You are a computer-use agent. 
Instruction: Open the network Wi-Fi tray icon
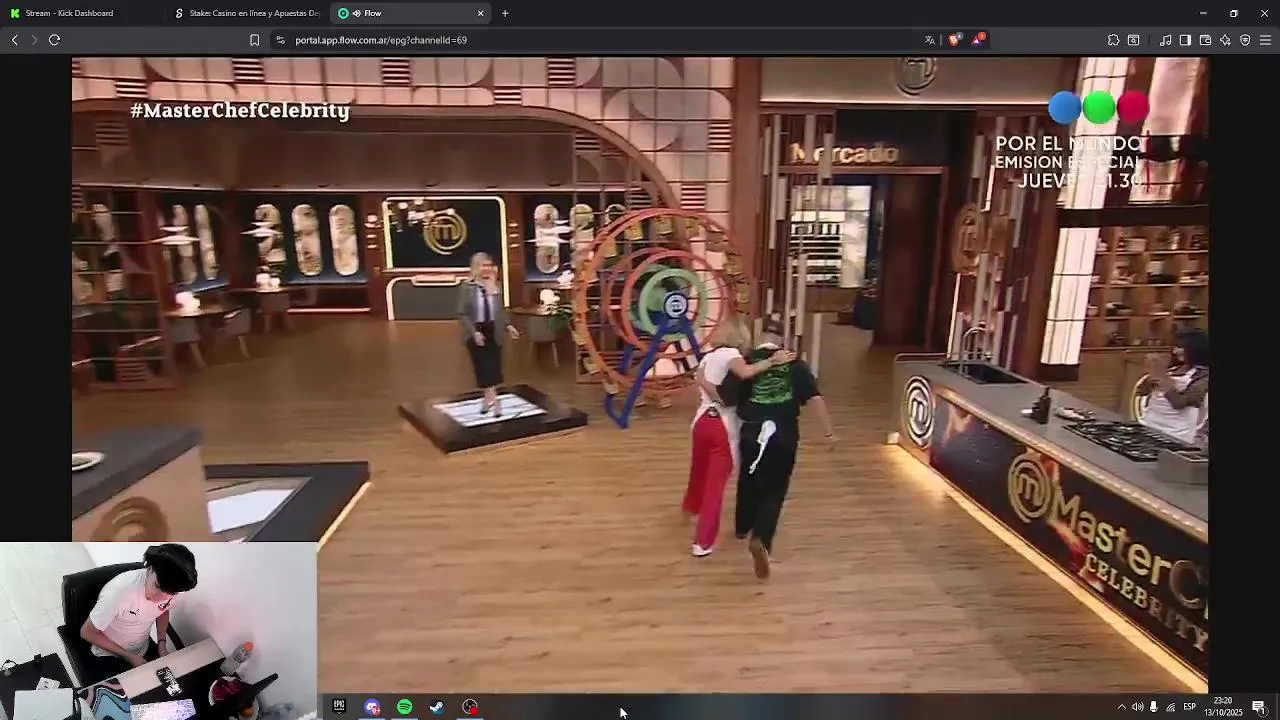pos(1171,707)
